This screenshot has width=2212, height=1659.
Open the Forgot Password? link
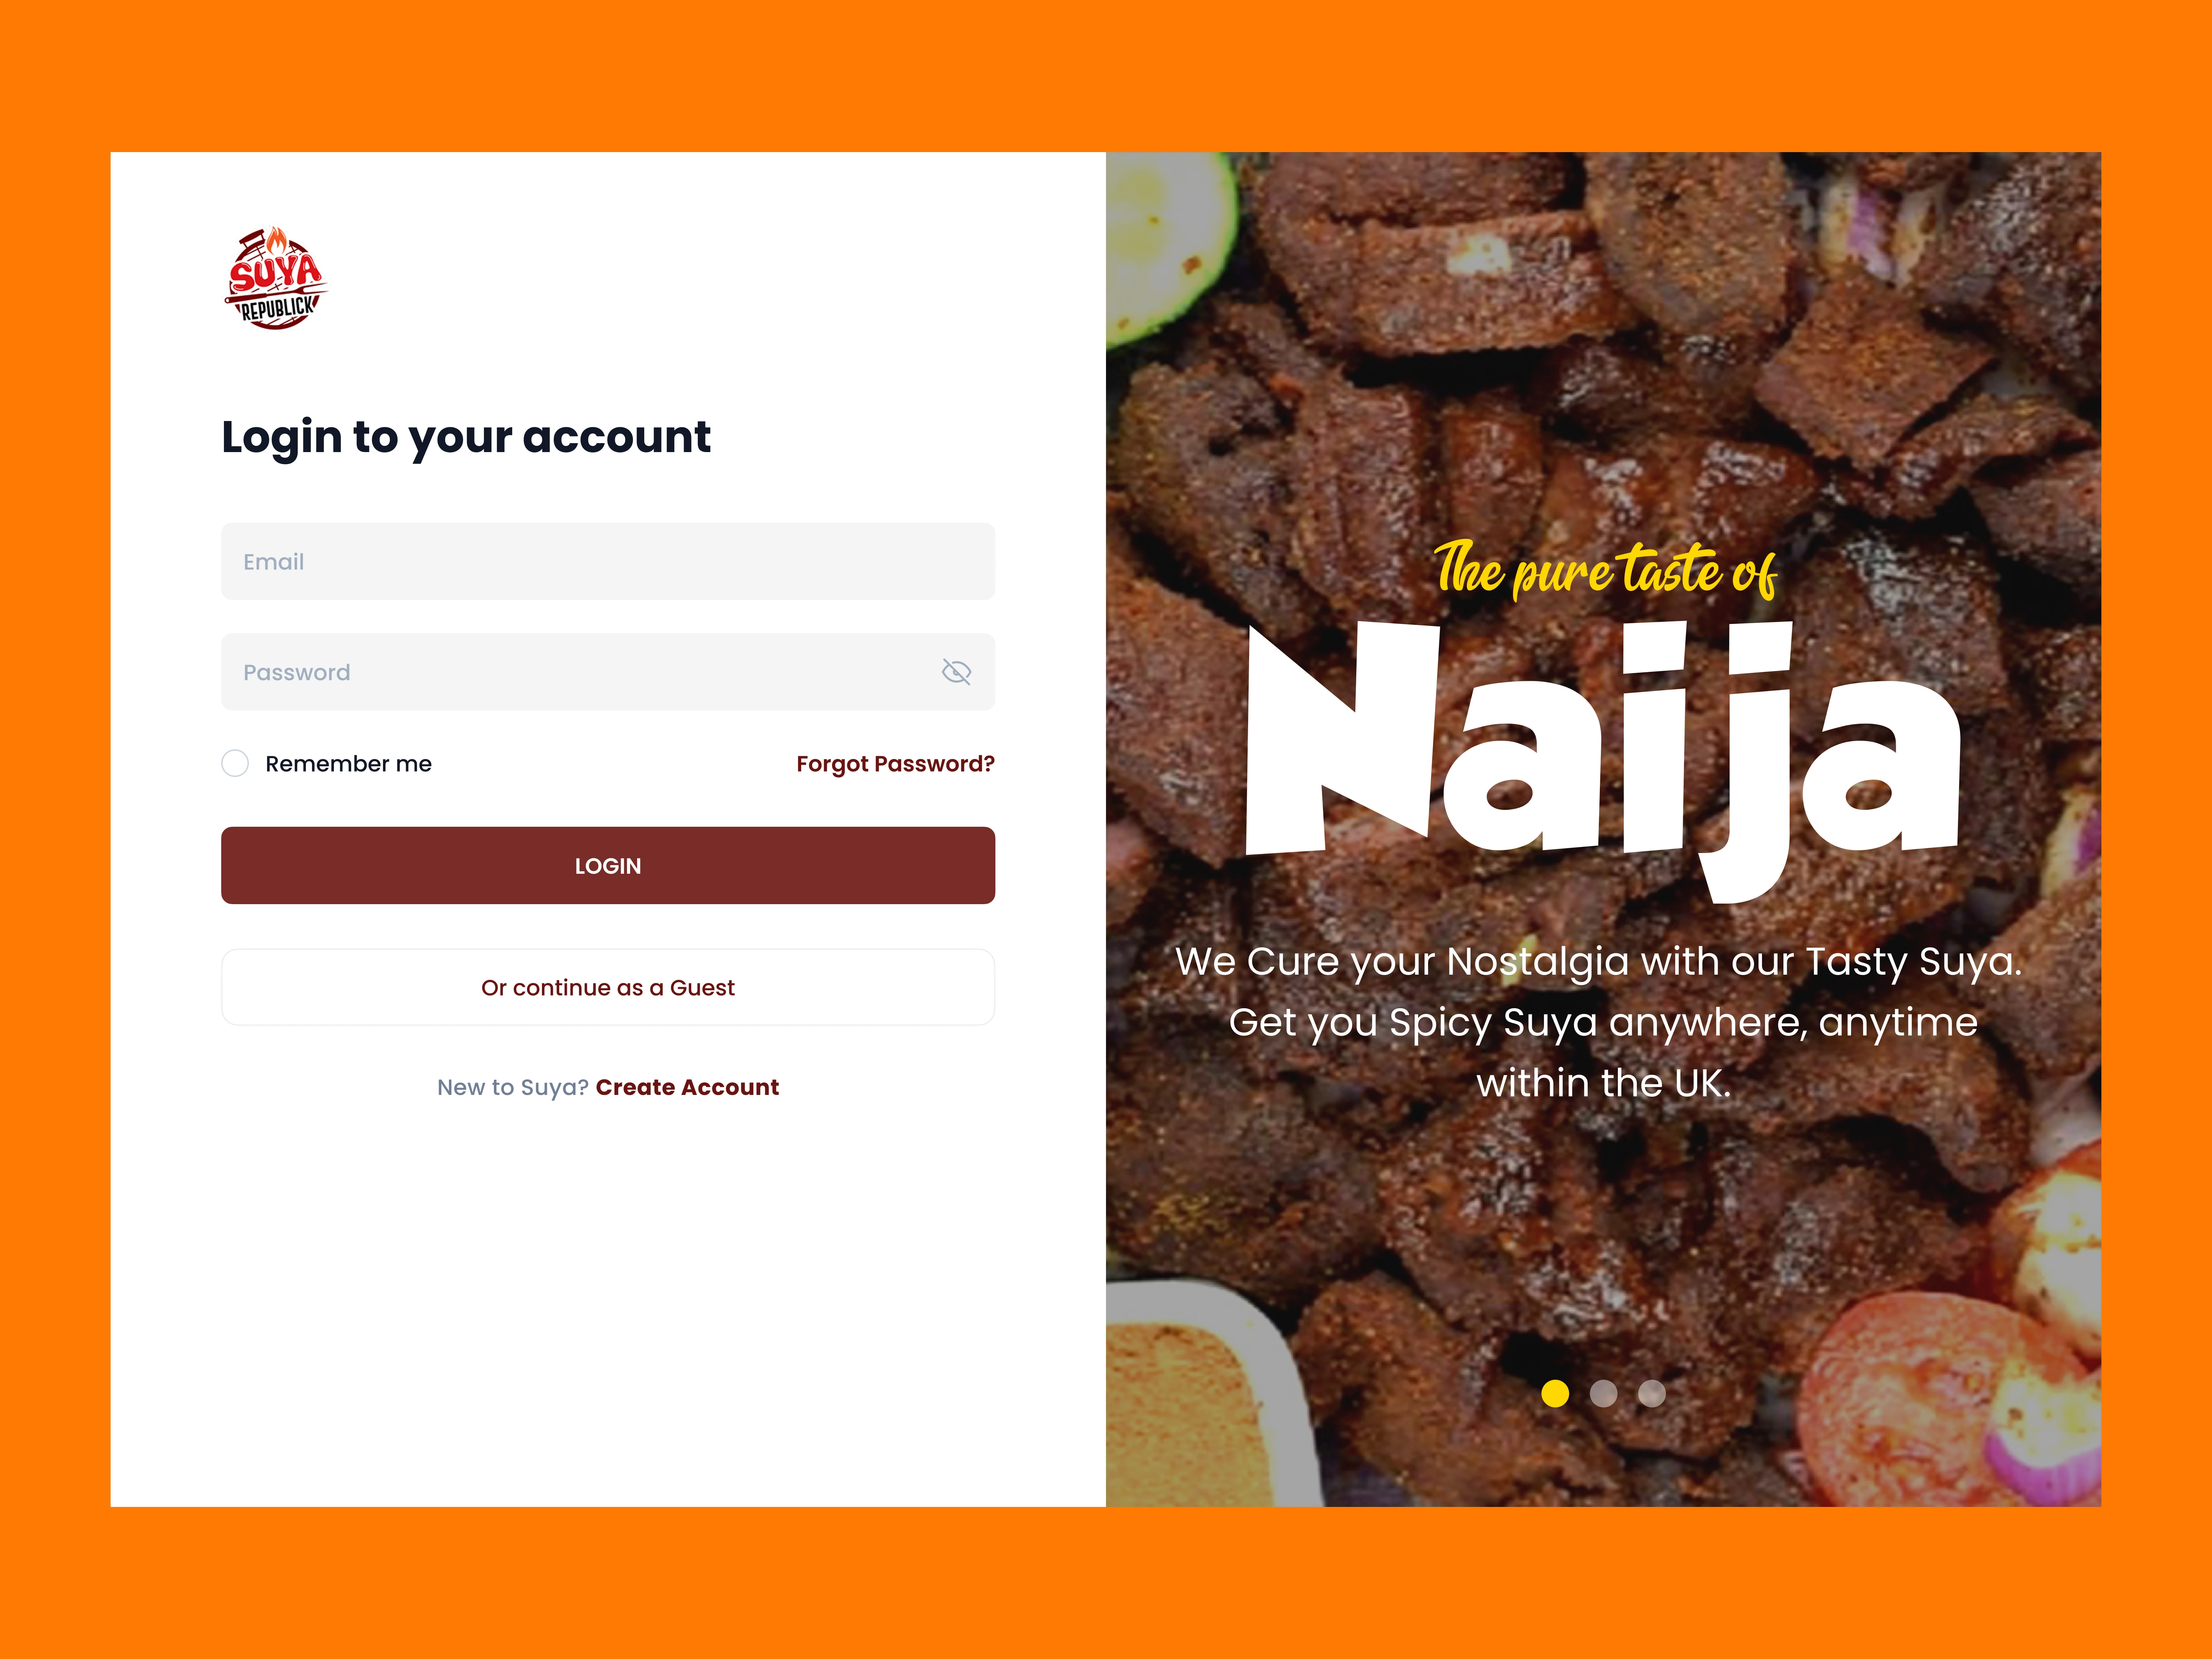pos(895,764)
